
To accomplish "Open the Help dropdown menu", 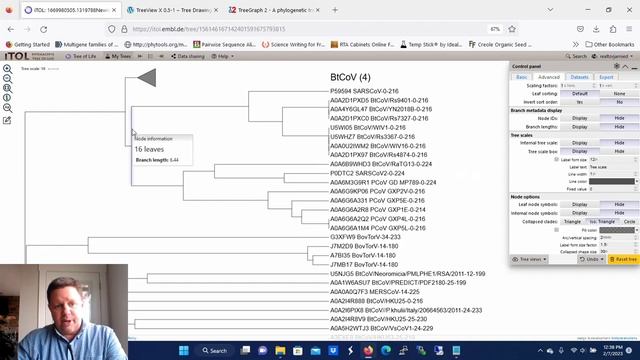I will [x=223, y=56].
